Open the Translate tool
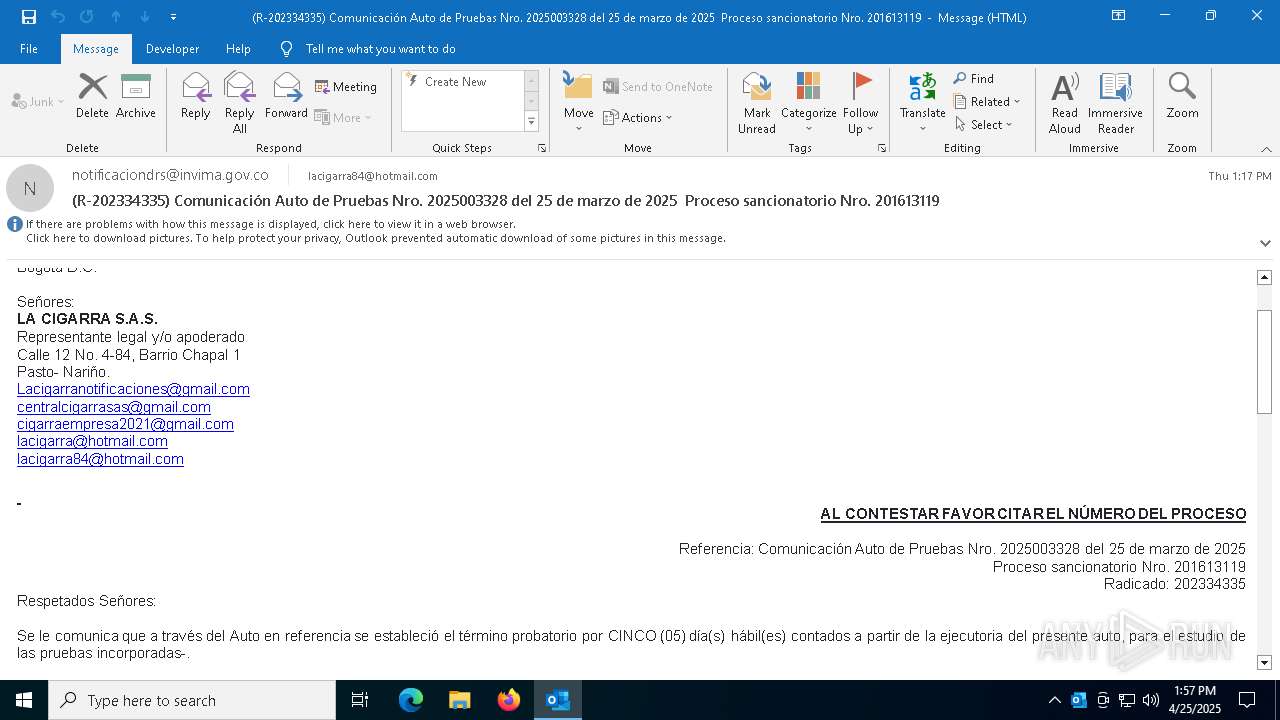This screenshot has width=1280, height=720. pos(922,102)
